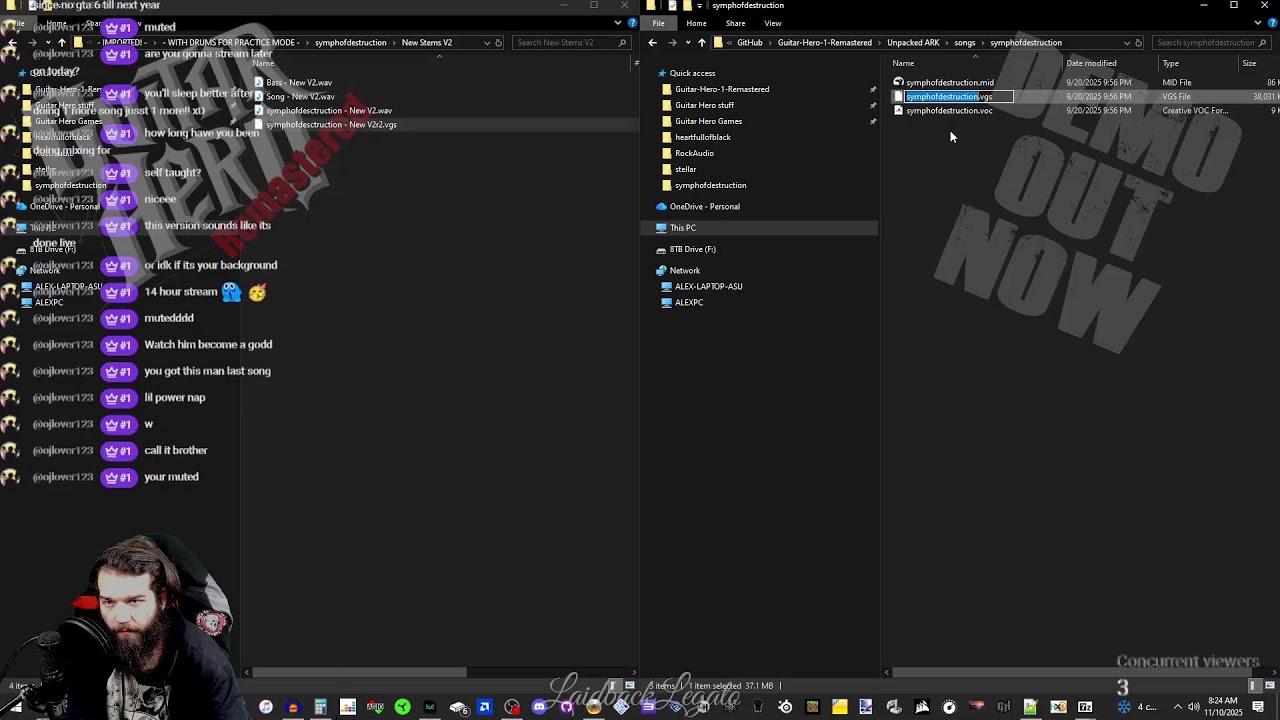Open the This PC icon in the navigation pane
Image resolution: width=1280 pixels, height=720 pixels.
pos(661,228)
